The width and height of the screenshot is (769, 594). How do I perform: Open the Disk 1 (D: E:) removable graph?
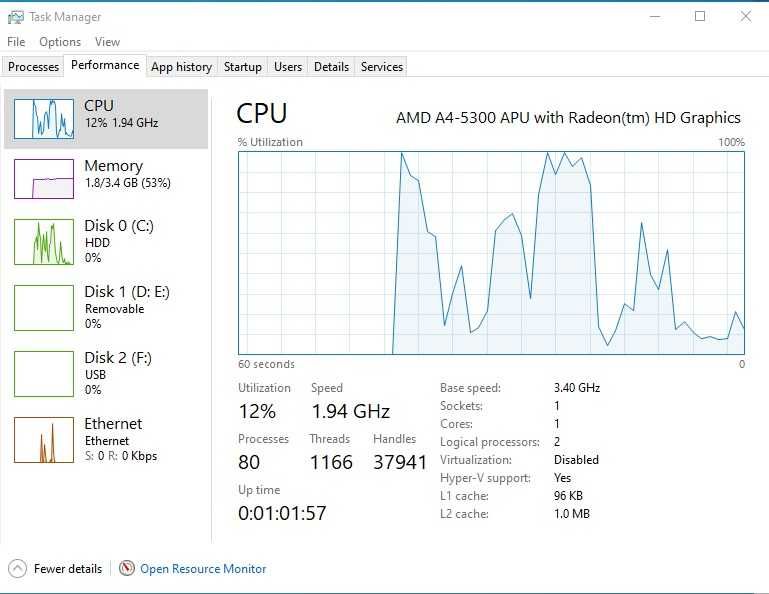44,307
